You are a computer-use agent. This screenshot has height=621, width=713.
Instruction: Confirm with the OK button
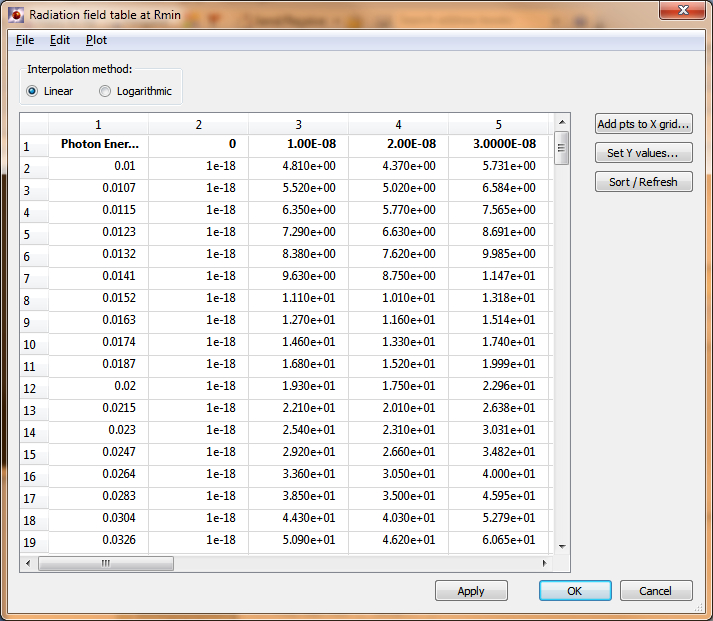pyautogui.click(x=574, y=591)
